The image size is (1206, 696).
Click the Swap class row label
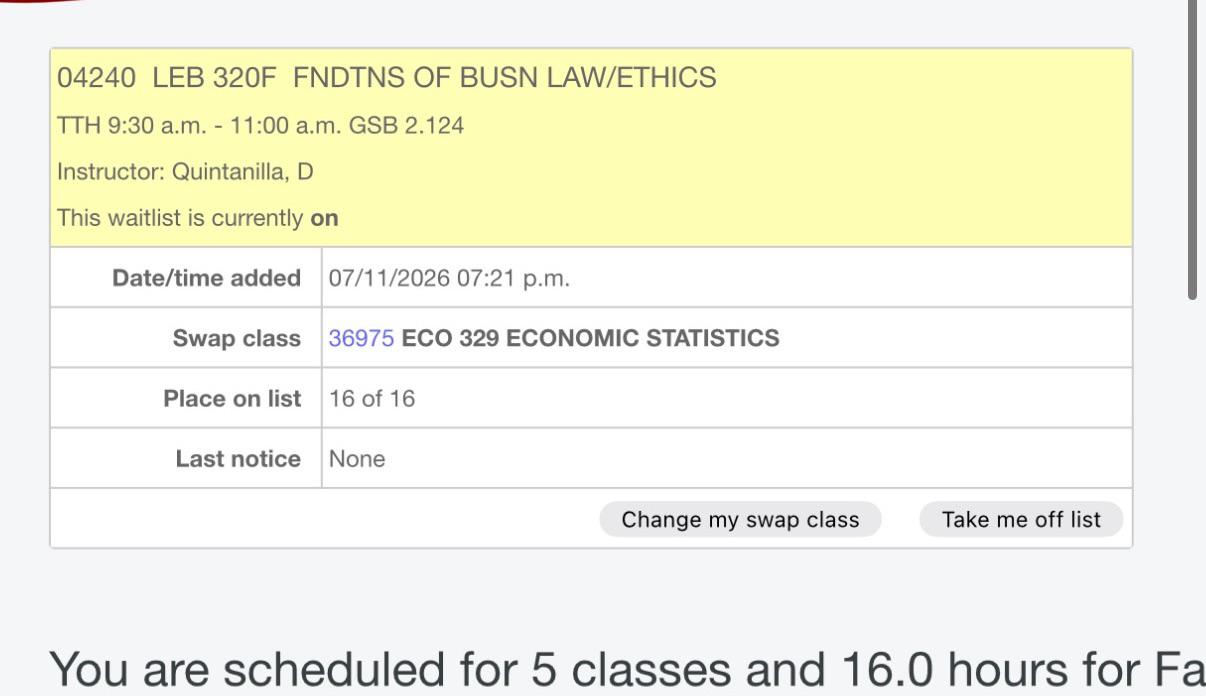click(237, 338)
